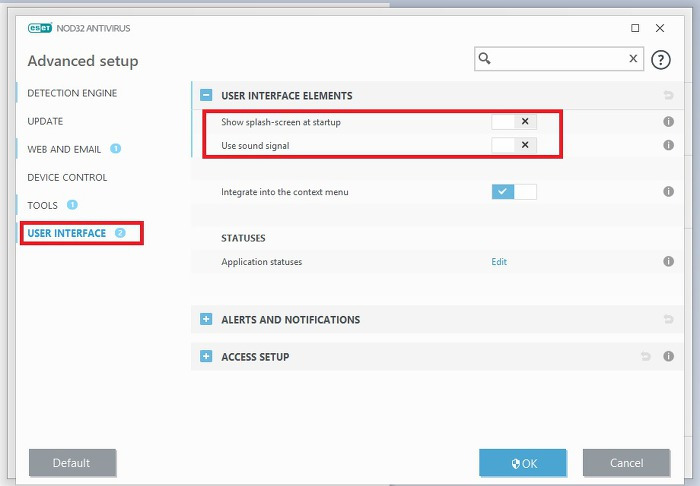Image resolution: width=700 pixels, height=486 pixels.
Task: Click the Default button
Action: pyautogui.click(x=72, y=463)
